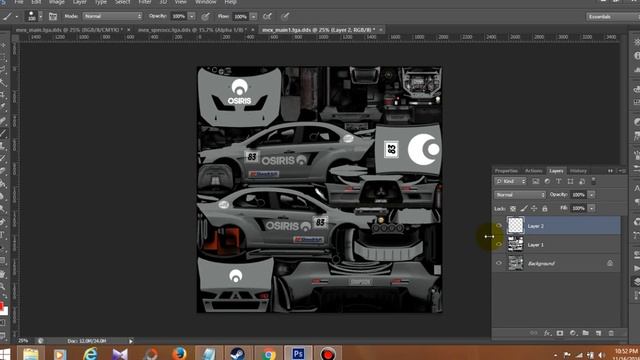
Task: Select the Zoom tool in toolbox
Action: 3,287
